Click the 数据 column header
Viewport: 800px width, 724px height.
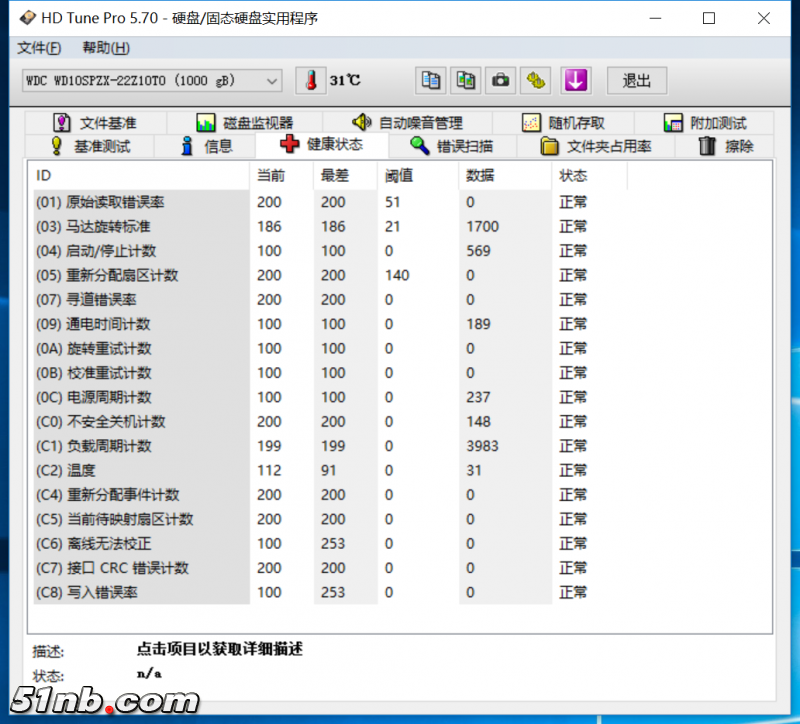click(x=480, y=176)
